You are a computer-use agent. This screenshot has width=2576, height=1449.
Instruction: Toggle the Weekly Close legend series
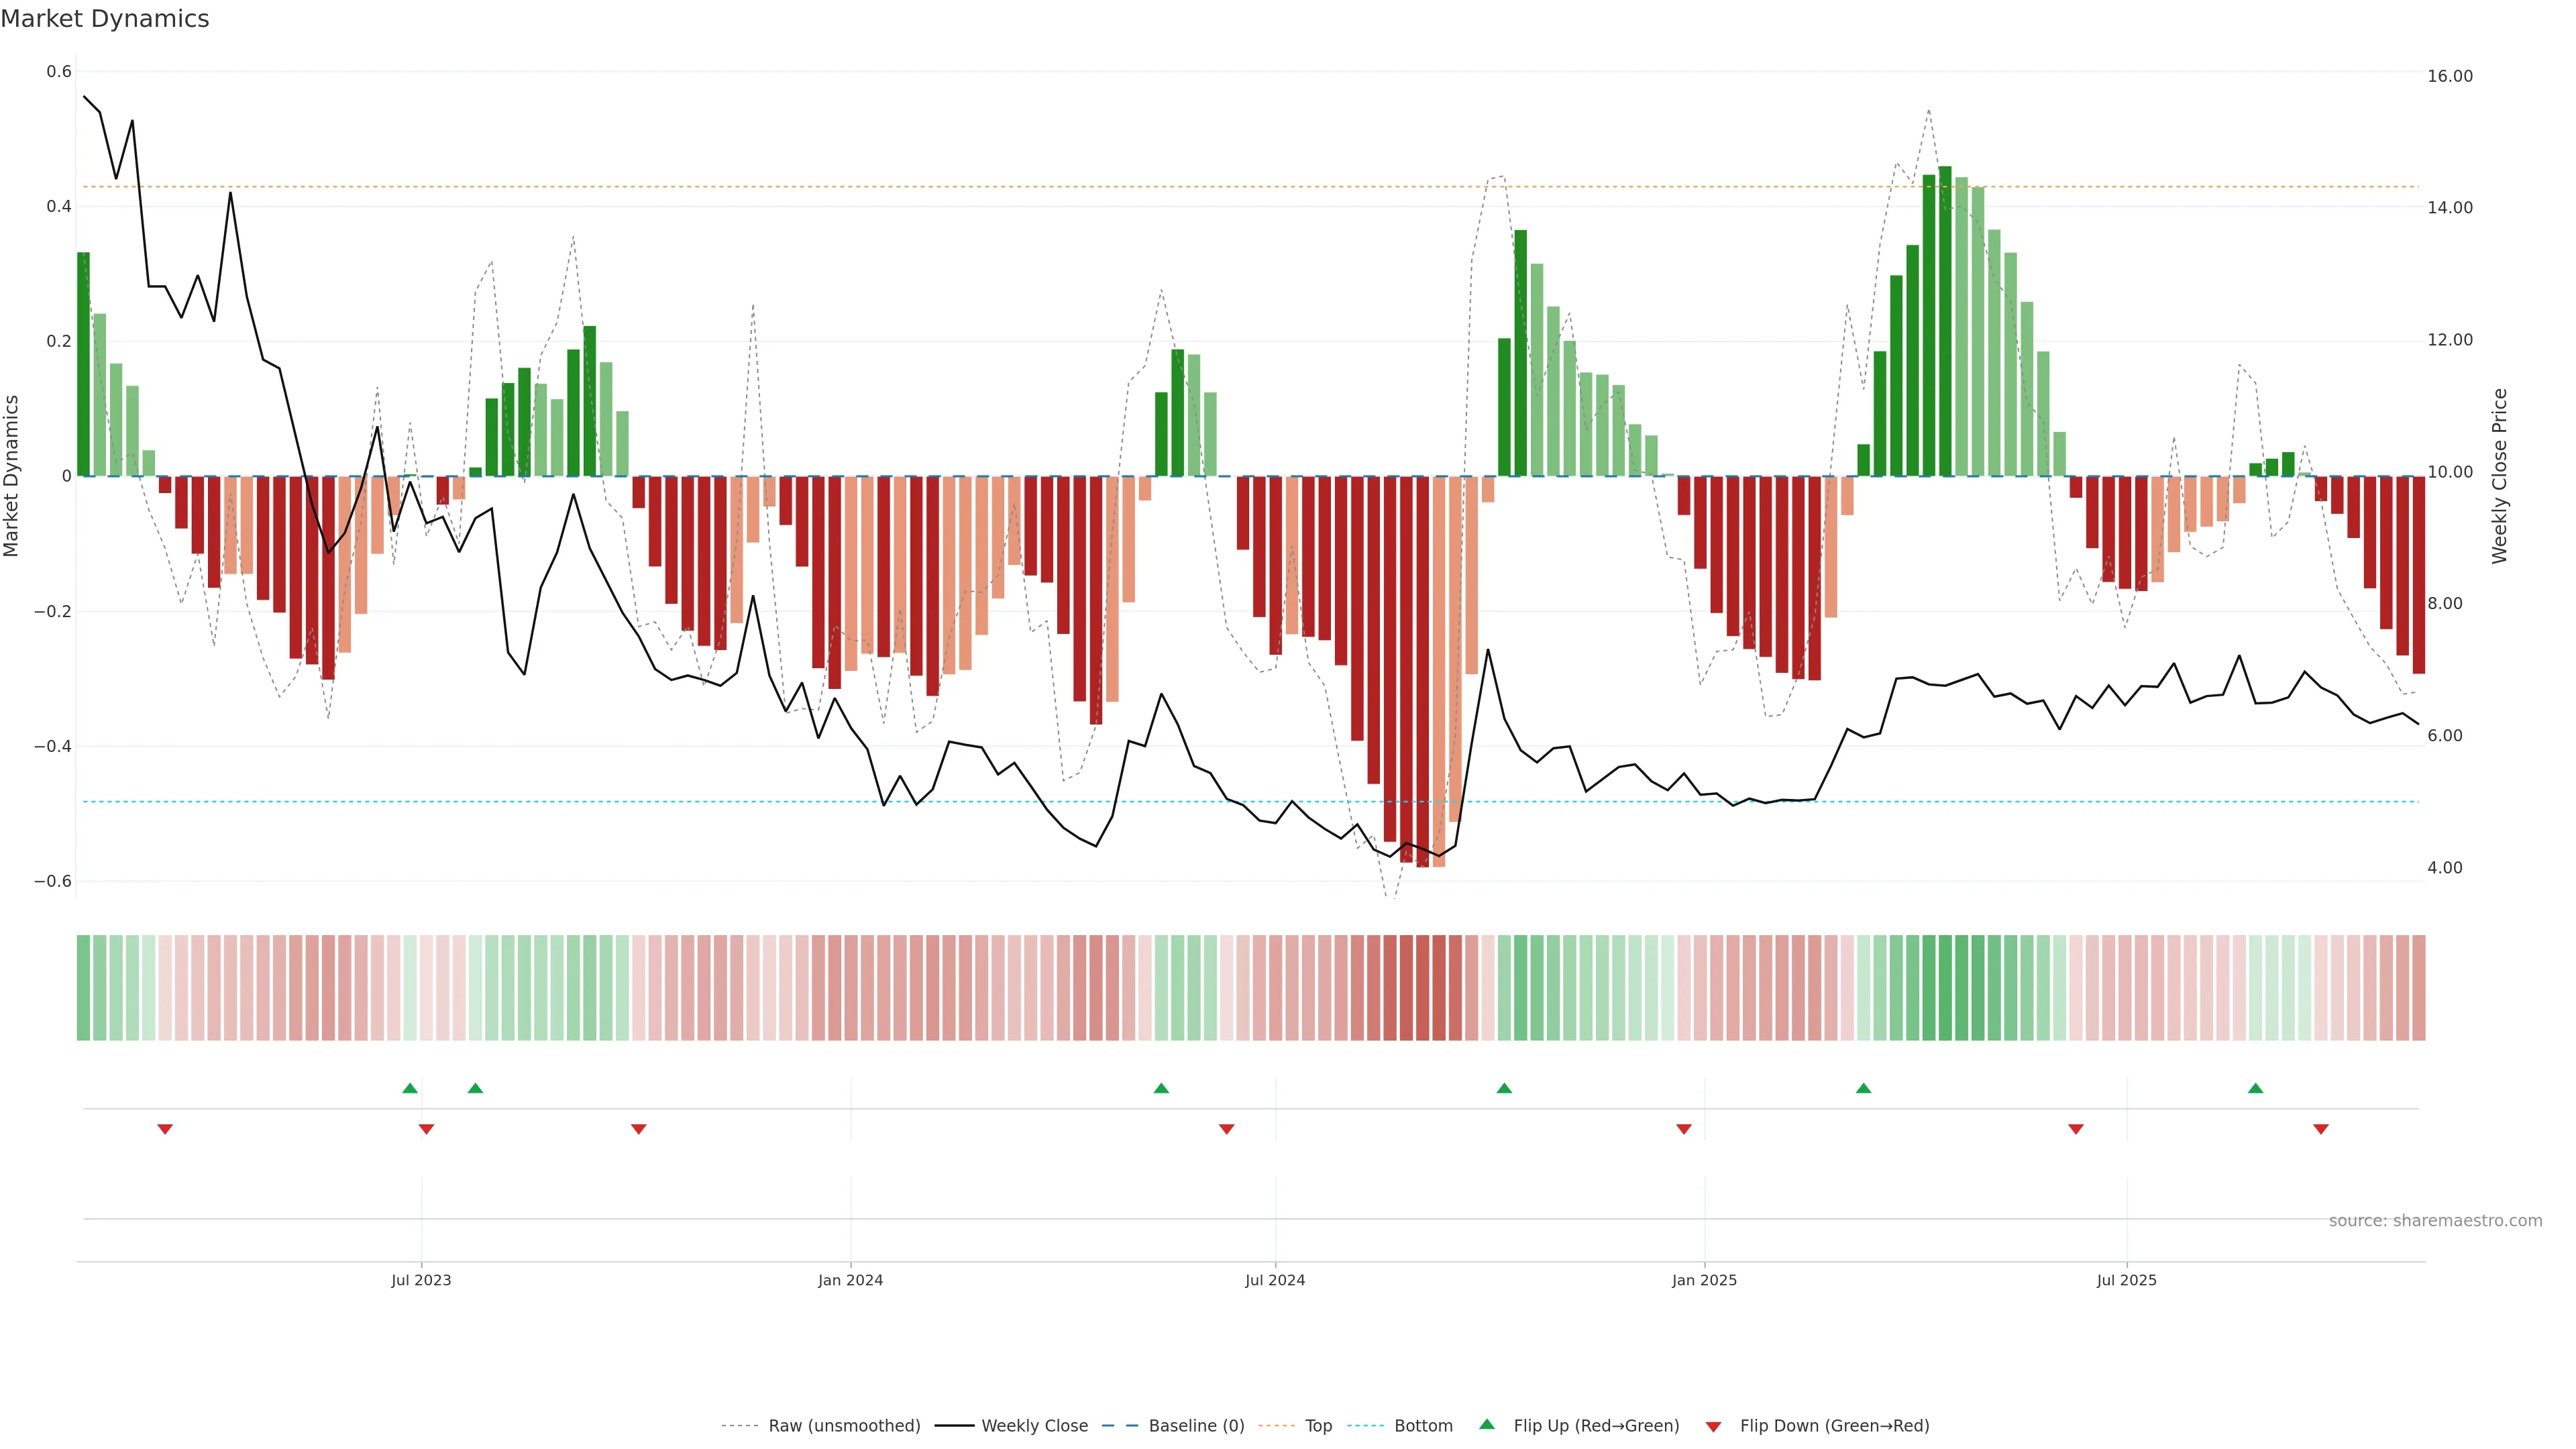1034,1426
